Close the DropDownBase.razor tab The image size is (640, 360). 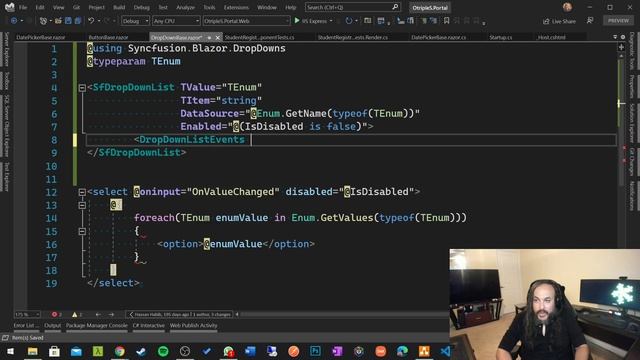(x=218, y=37)
